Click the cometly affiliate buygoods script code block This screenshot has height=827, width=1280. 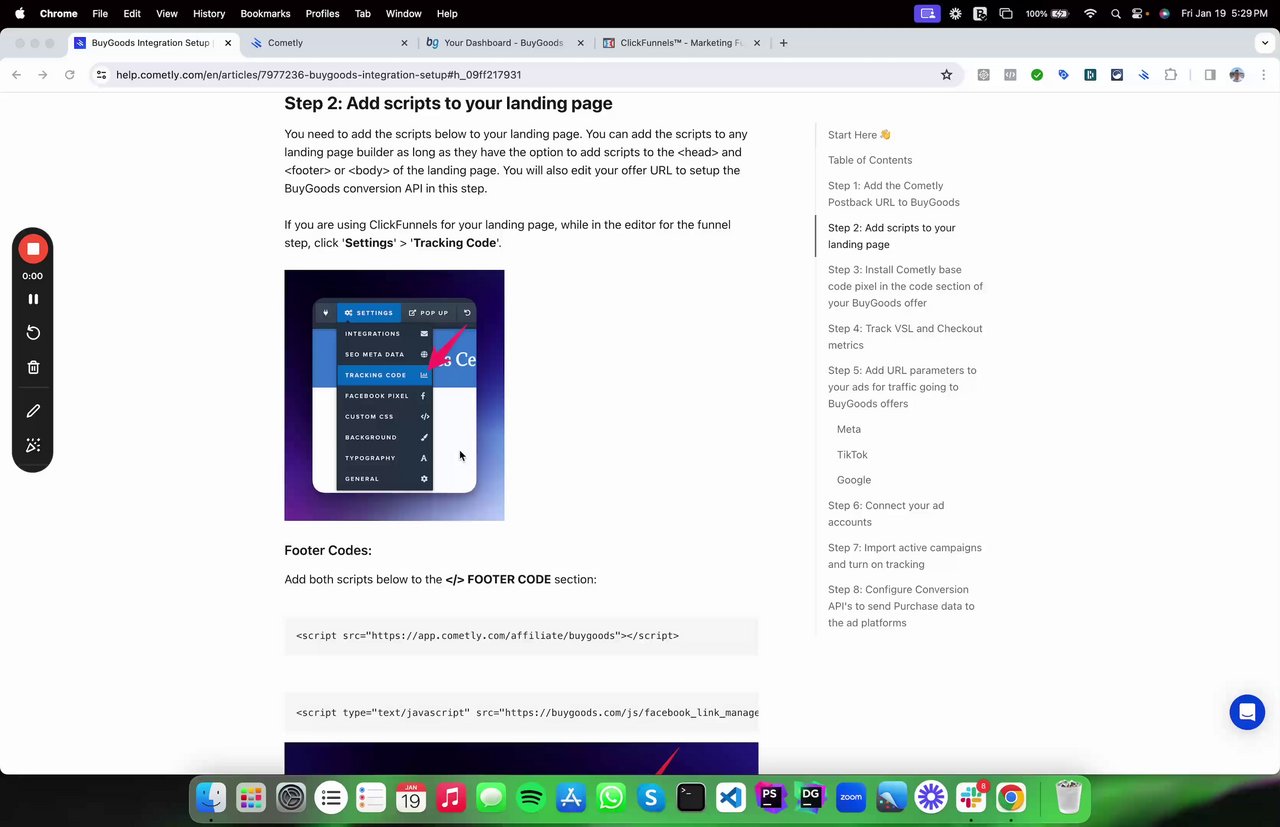click(521, 636)
